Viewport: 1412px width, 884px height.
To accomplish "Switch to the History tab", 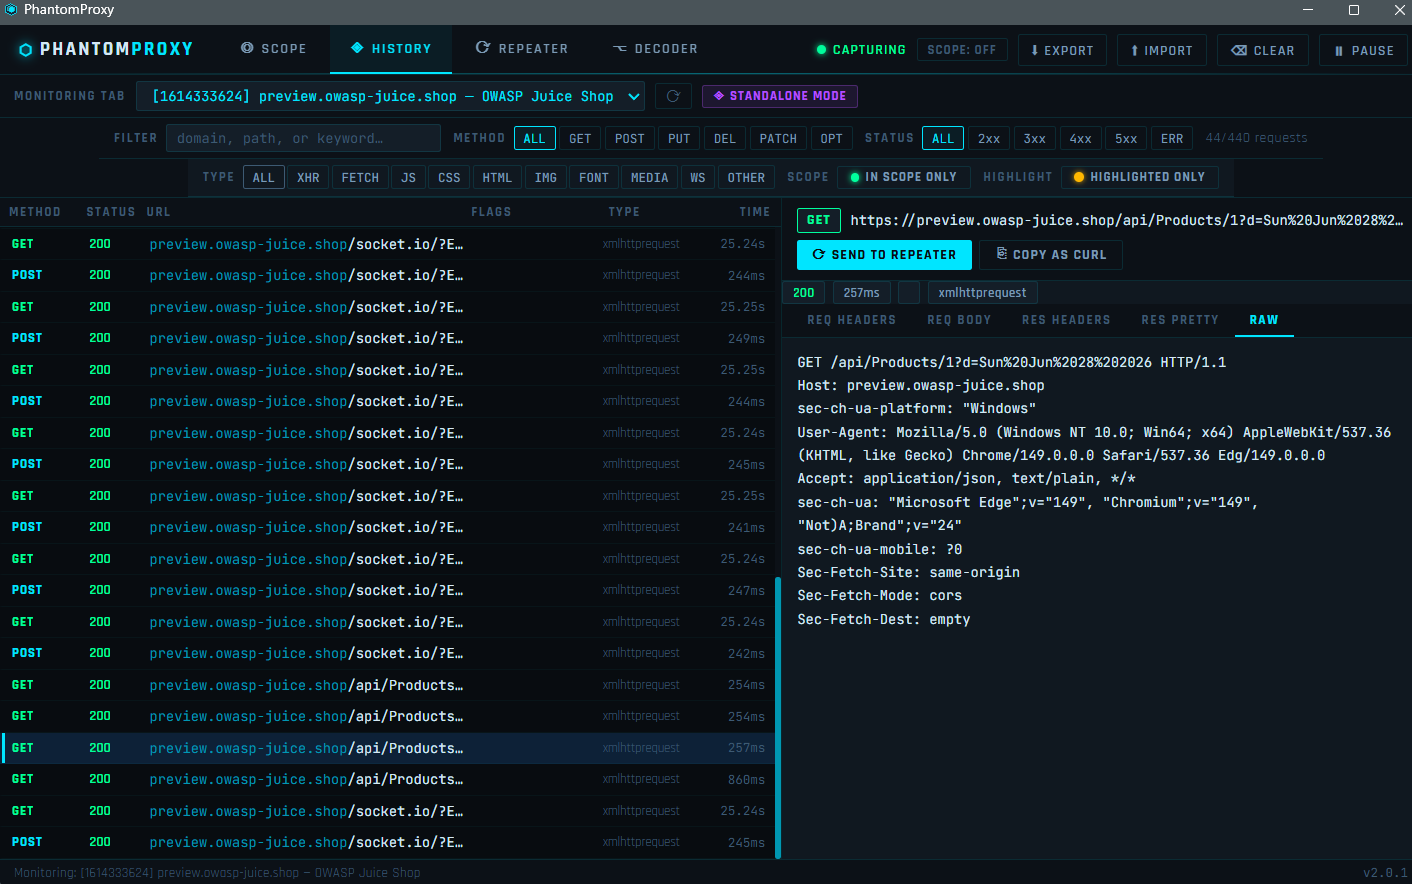I will [391, 48].
